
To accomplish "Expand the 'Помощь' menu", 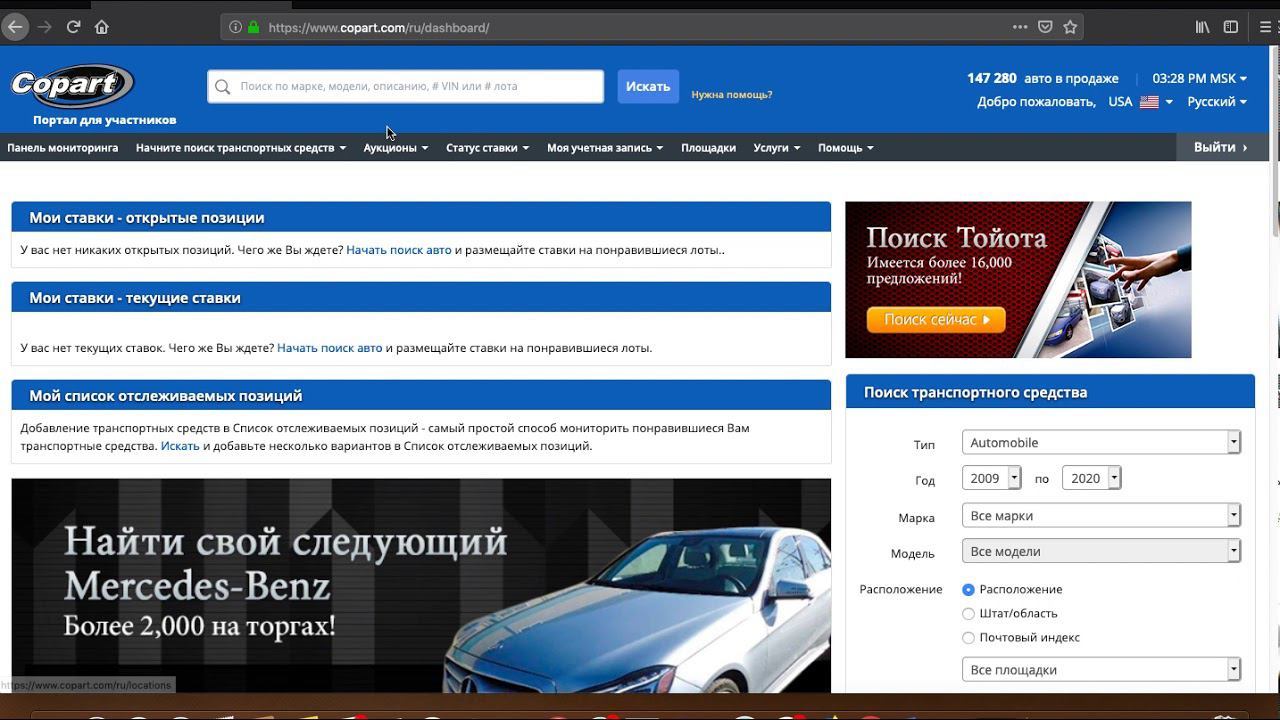I will [846, 148].
